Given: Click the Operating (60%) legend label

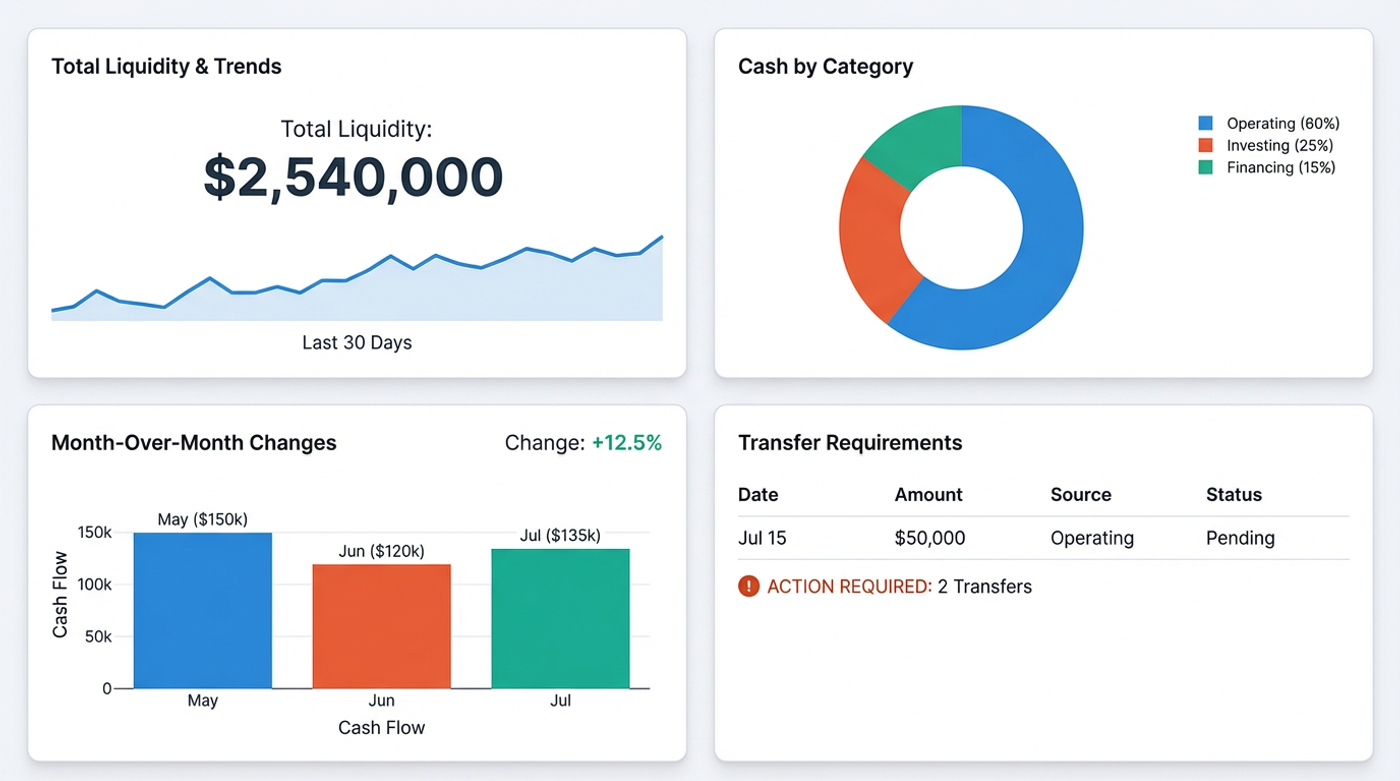Looking at the screenshot, I should point(1283,123).
